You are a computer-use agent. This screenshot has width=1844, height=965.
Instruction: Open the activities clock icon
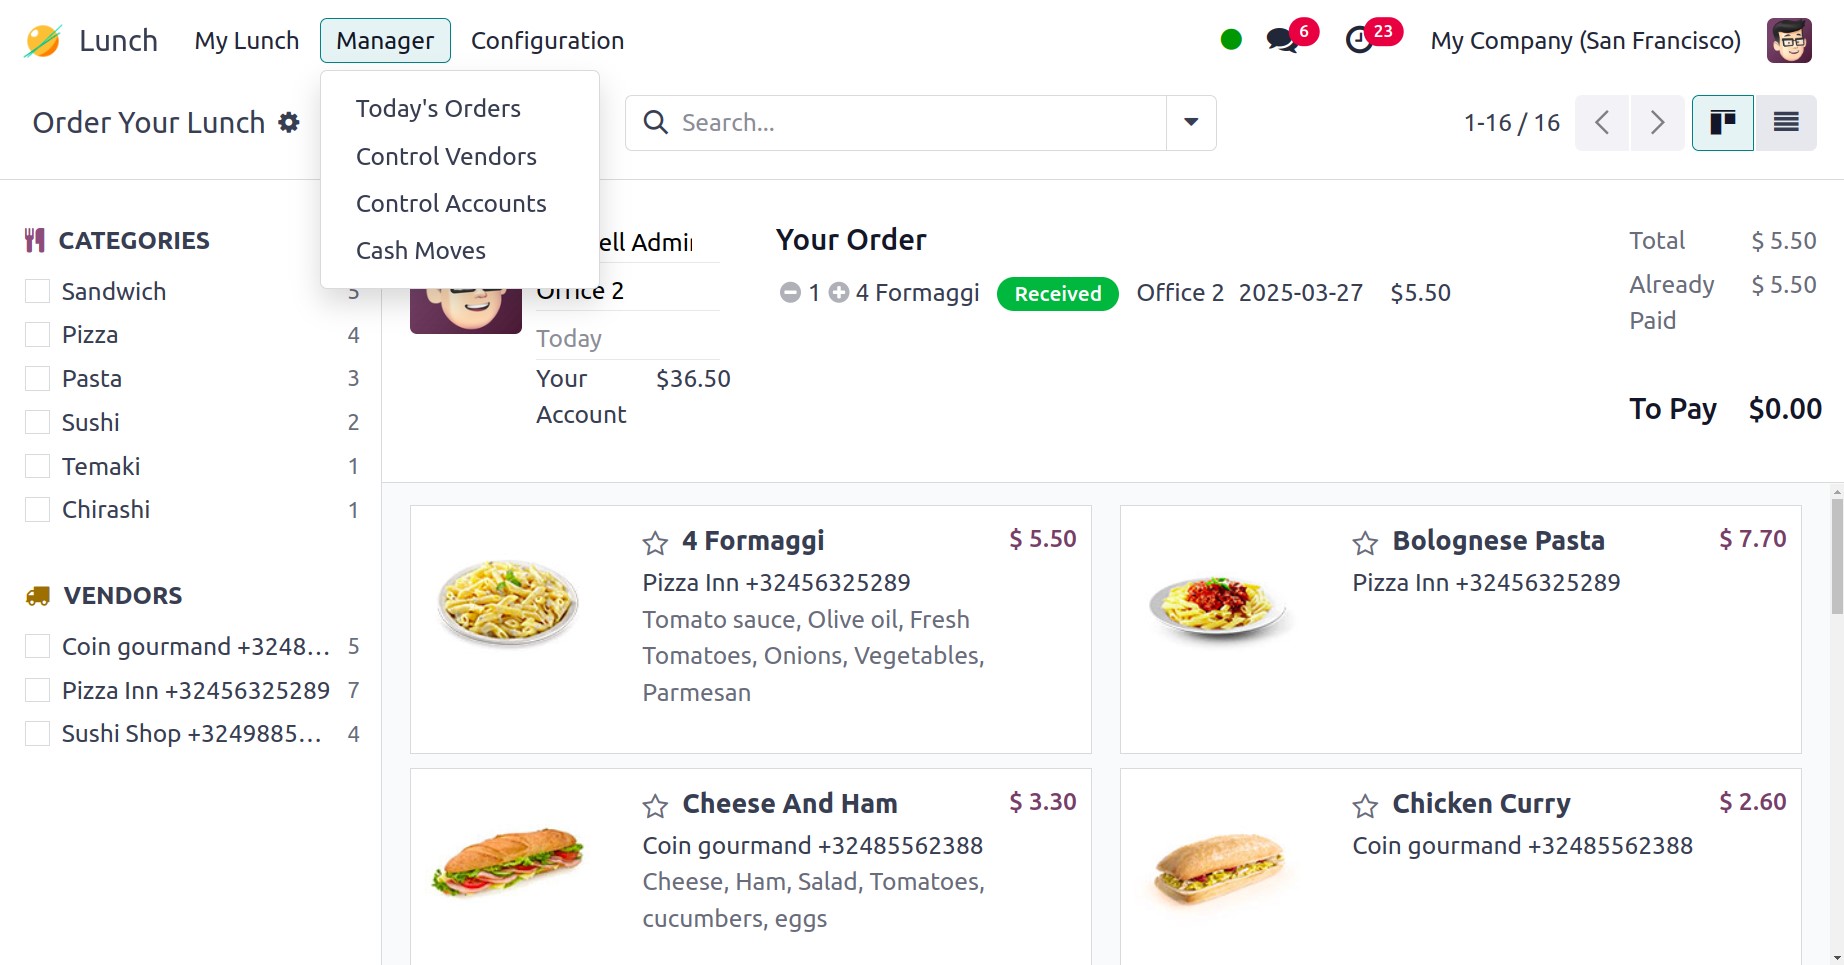(x=1359, y=41)
